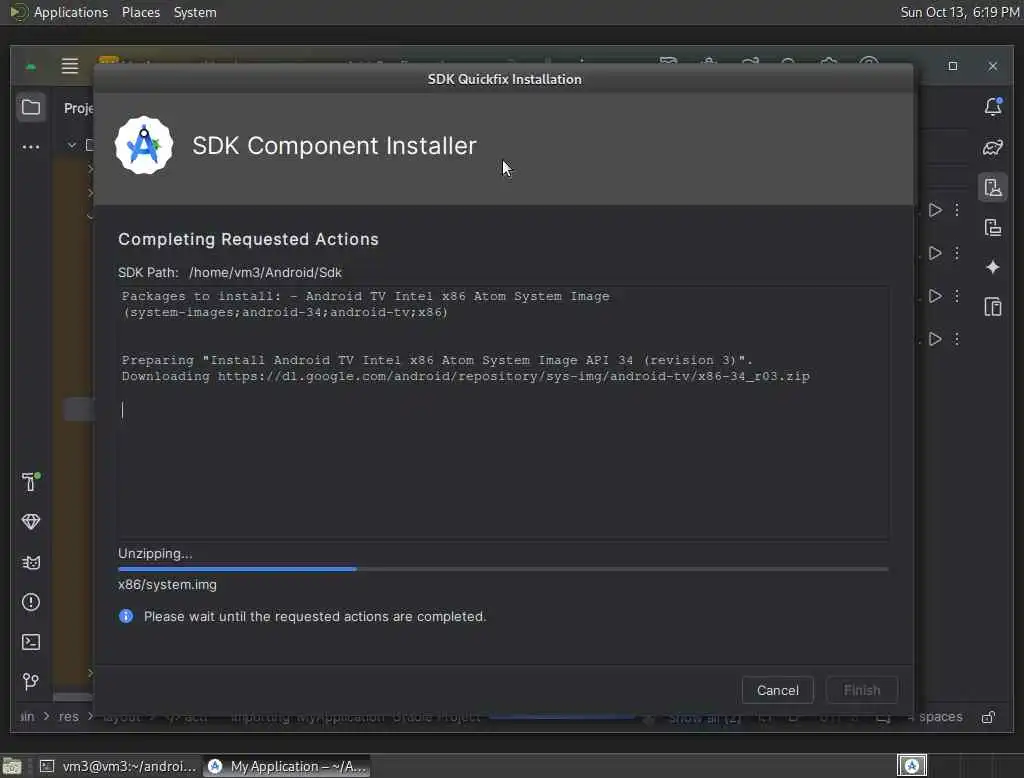Viewport: 1024px width, 778px height.
Task: Click the Unzipping progress bar
Action: (x=503, y=569)
